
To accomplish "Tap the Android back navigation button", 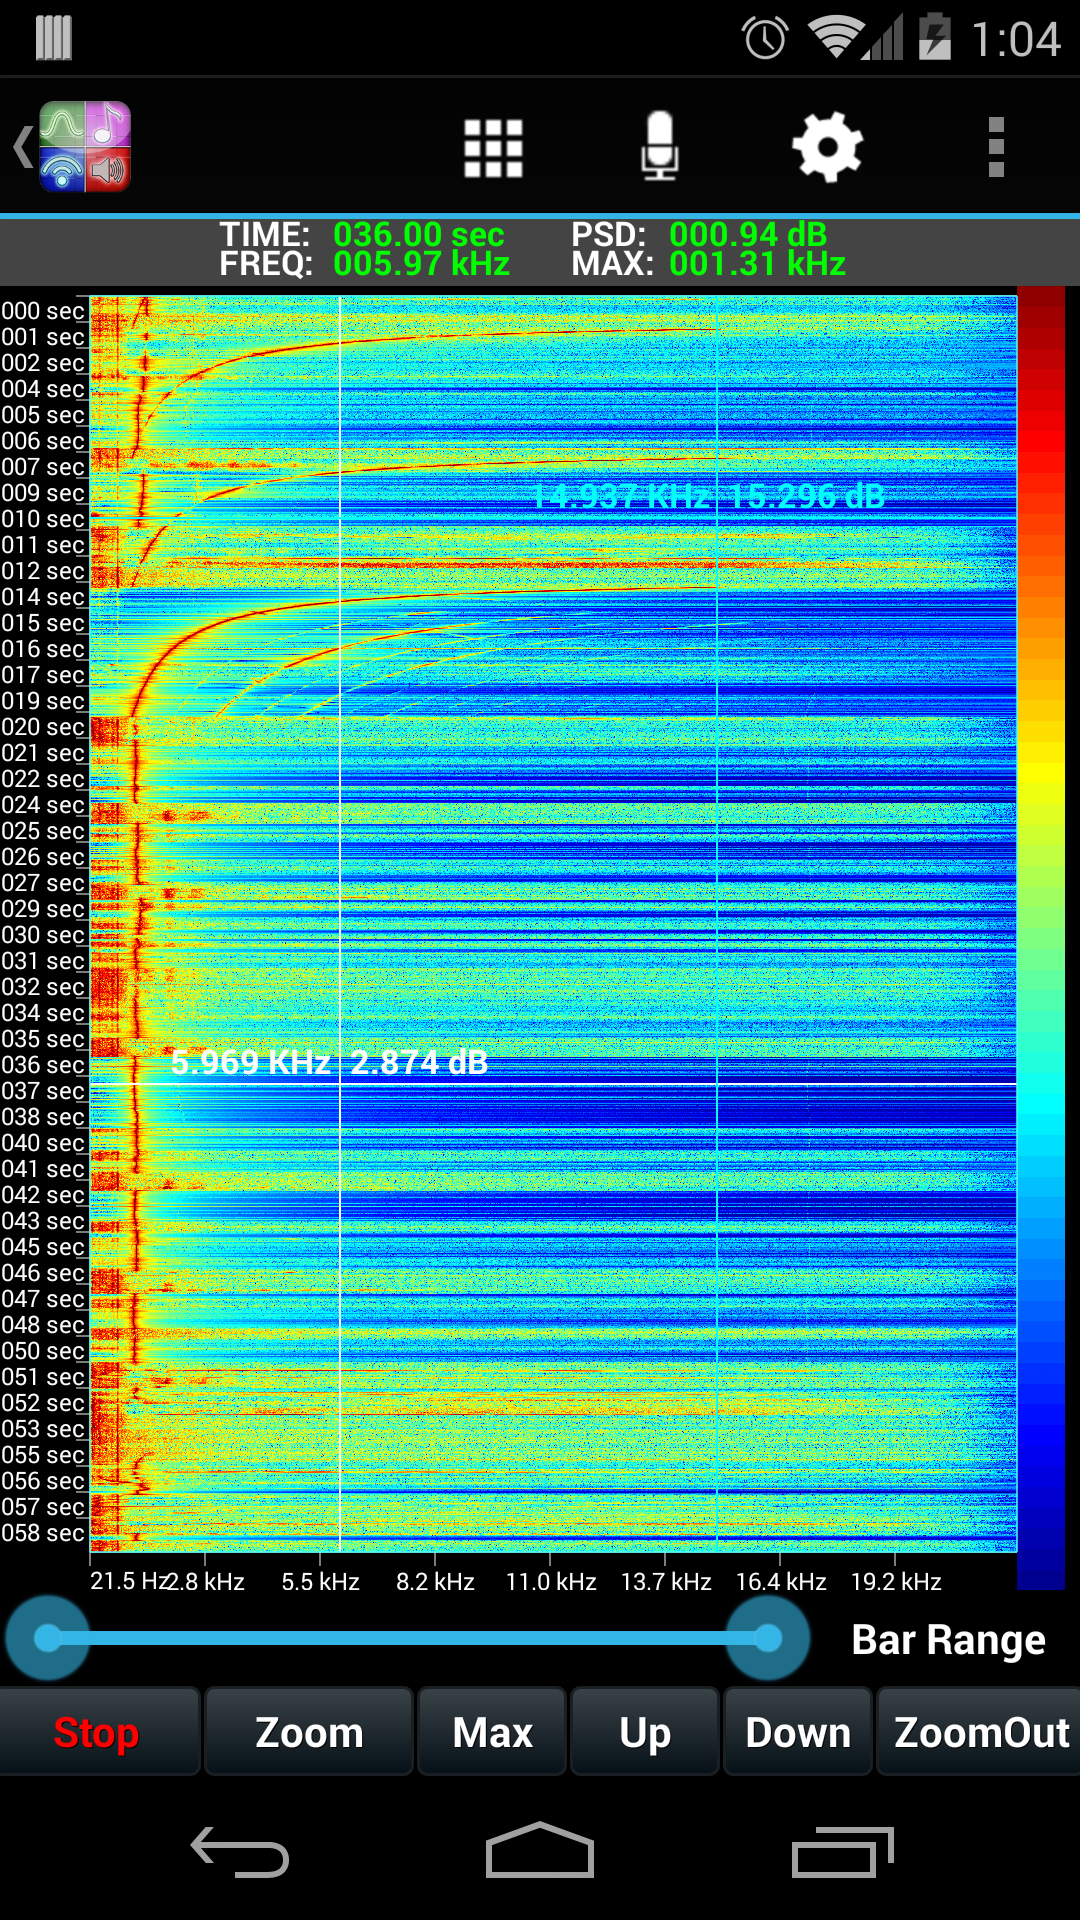I will click(x=240, y=1852).
